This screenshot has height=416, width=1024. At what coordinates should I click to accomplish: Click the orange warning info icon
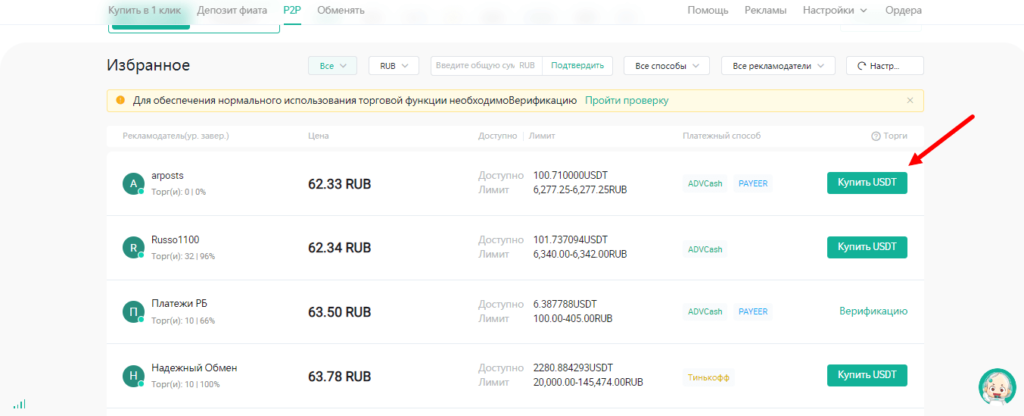coord(120,100)
